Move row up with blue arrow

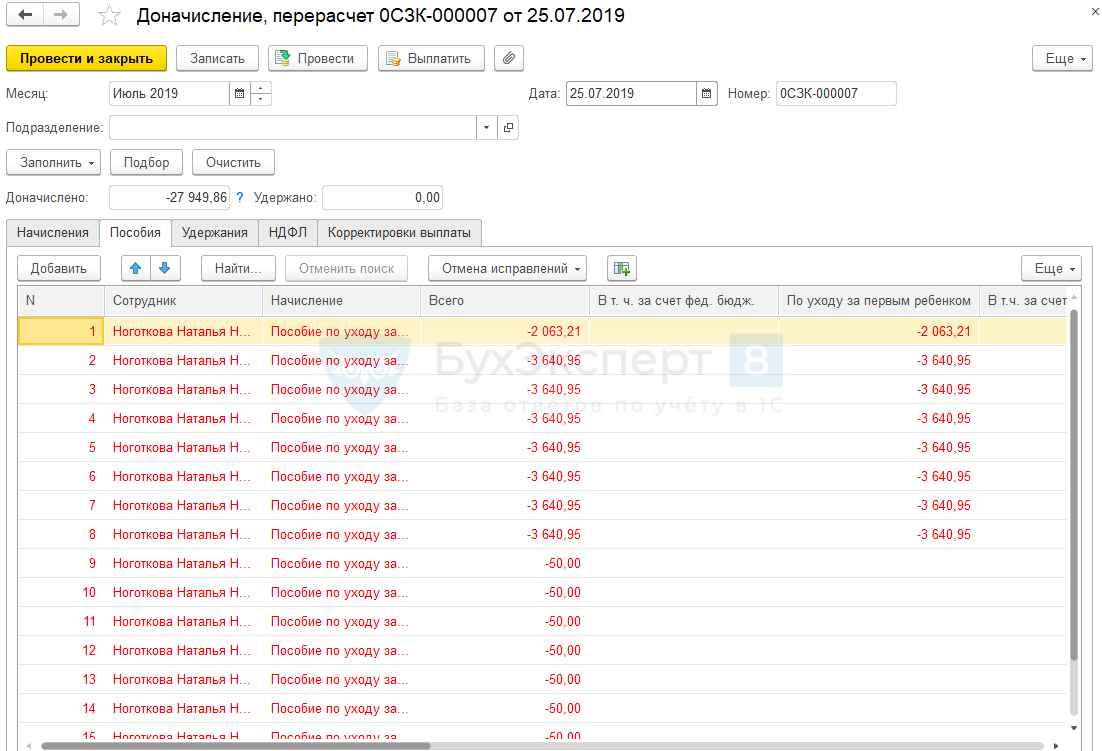136,268
